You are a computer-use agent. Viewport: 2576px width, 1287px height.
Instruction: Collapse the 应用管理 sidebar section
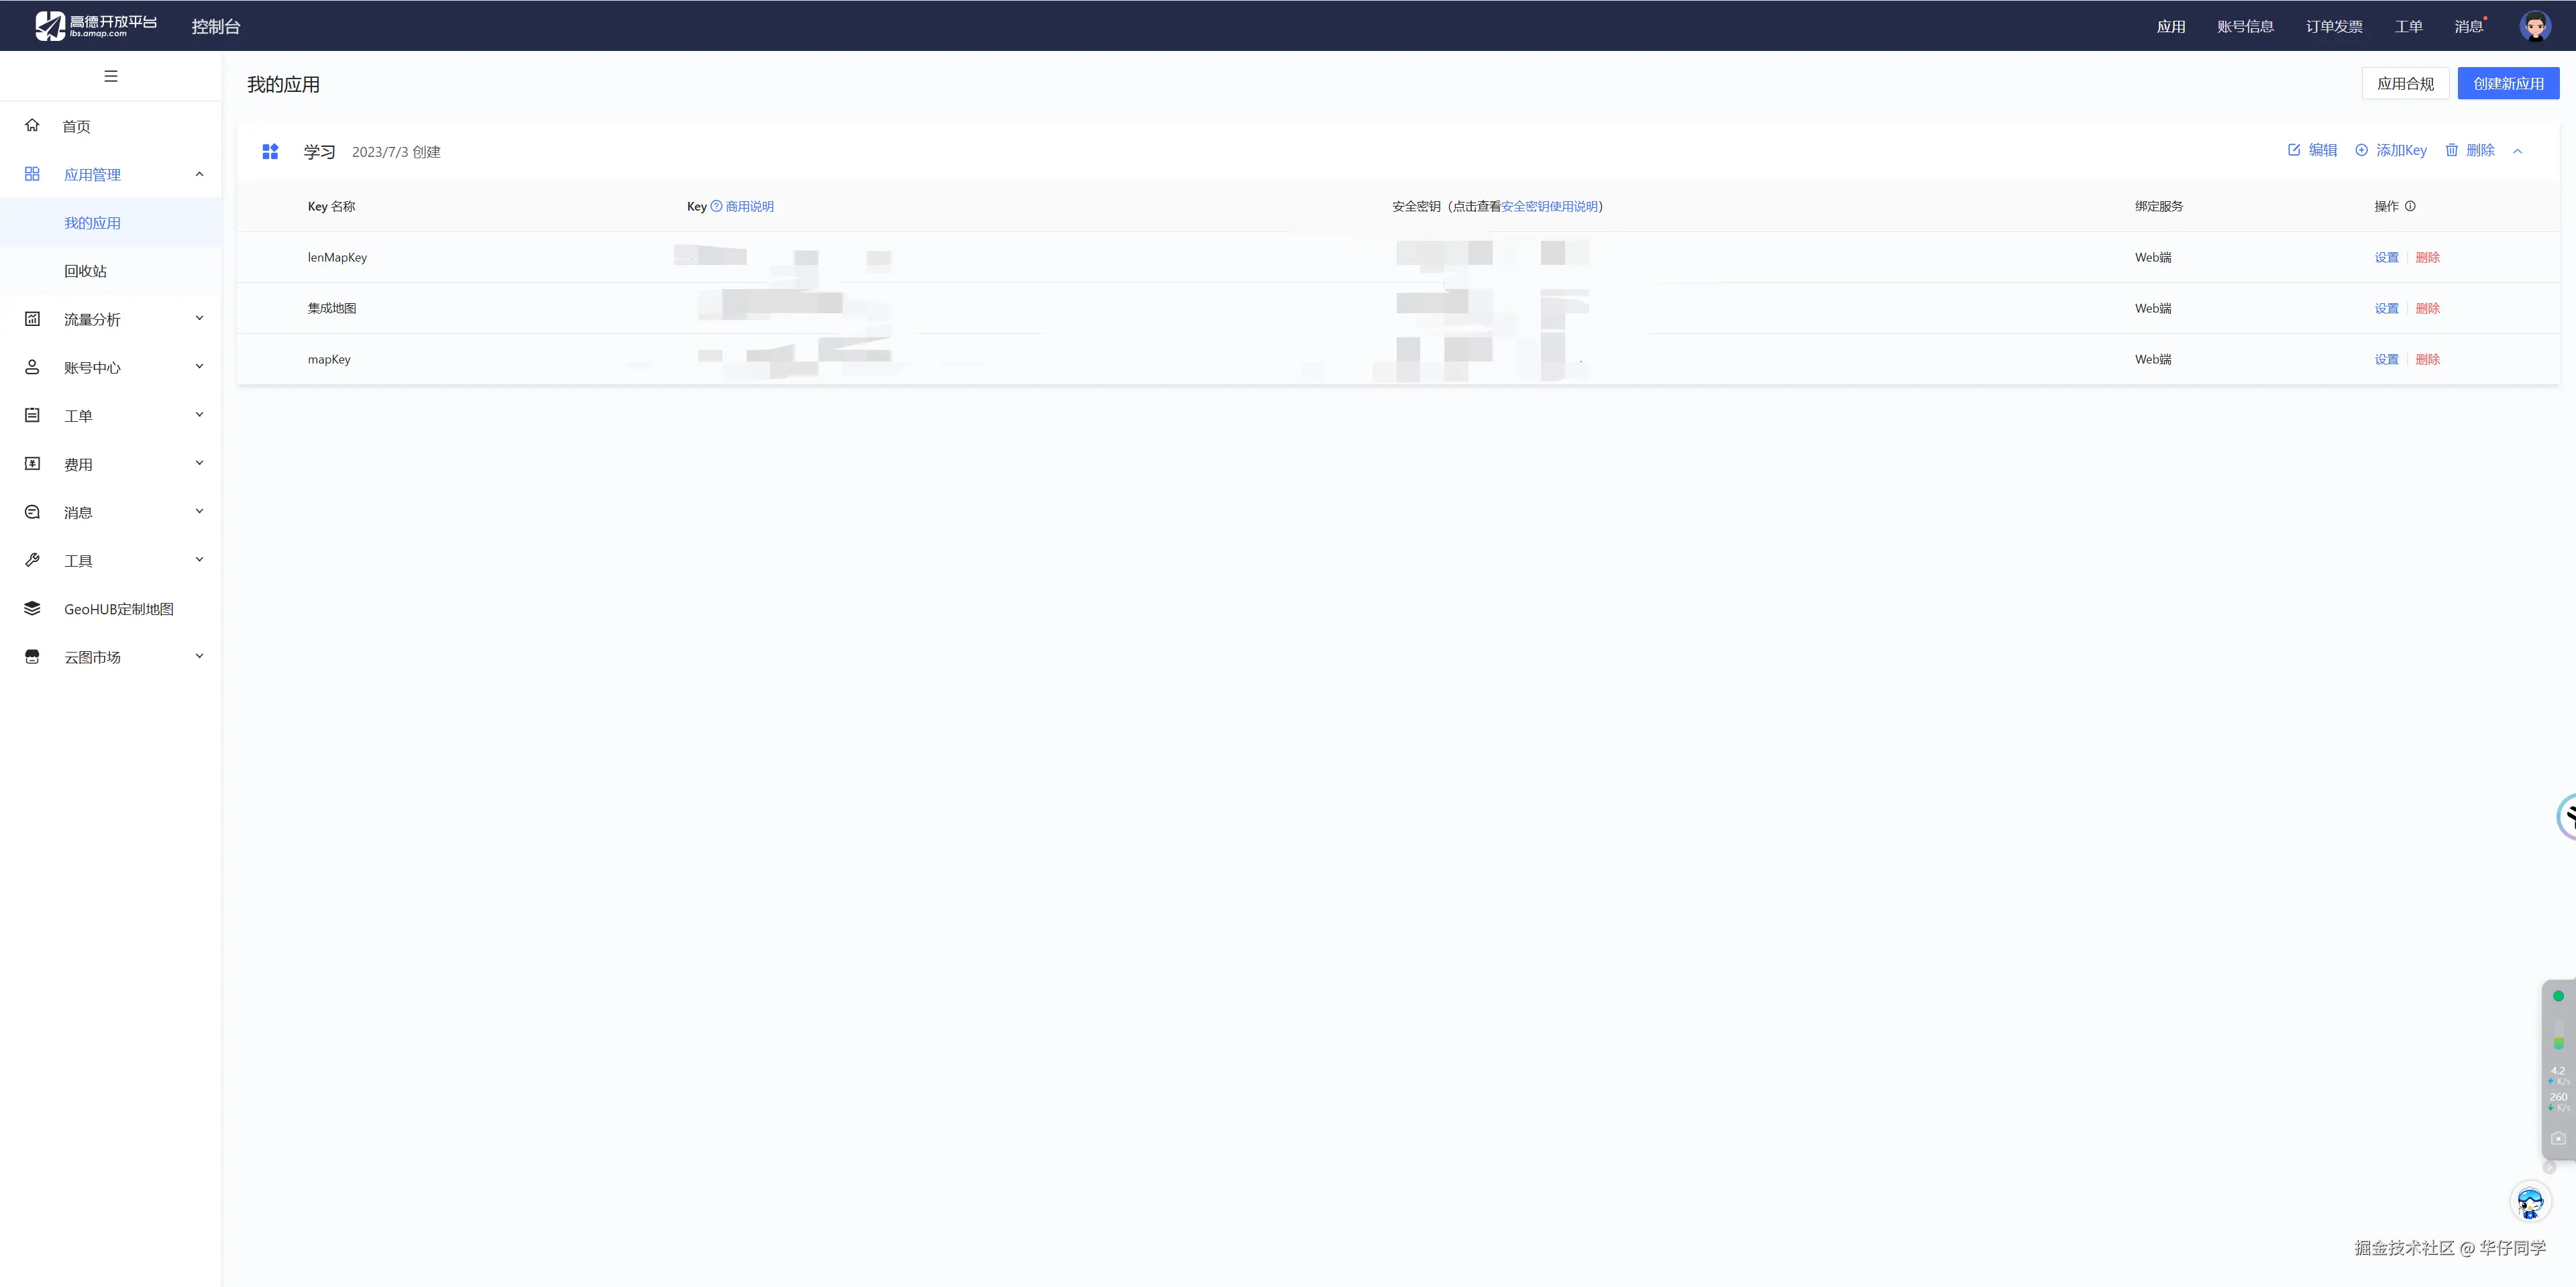click(x=199, y=174)
